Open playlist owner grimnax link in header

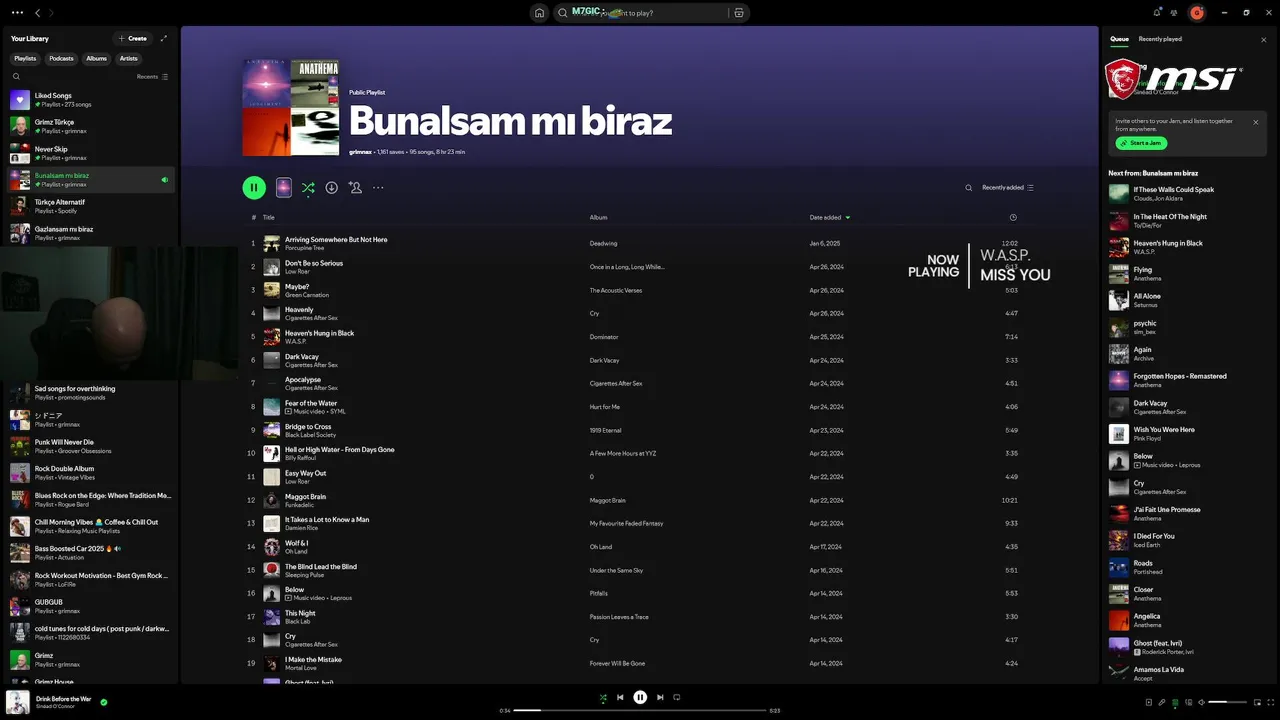point(360,152)
